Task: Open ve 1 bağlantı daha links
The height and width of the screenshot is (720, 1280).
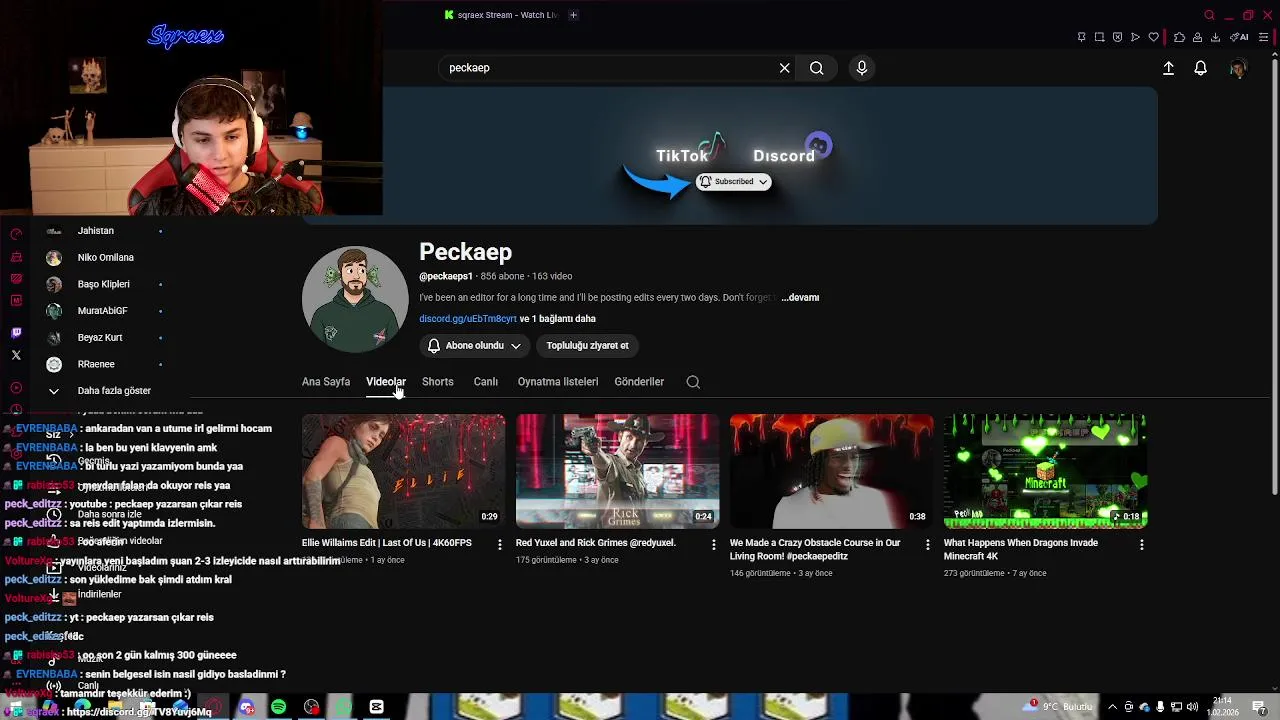Action: click(558, 319)
